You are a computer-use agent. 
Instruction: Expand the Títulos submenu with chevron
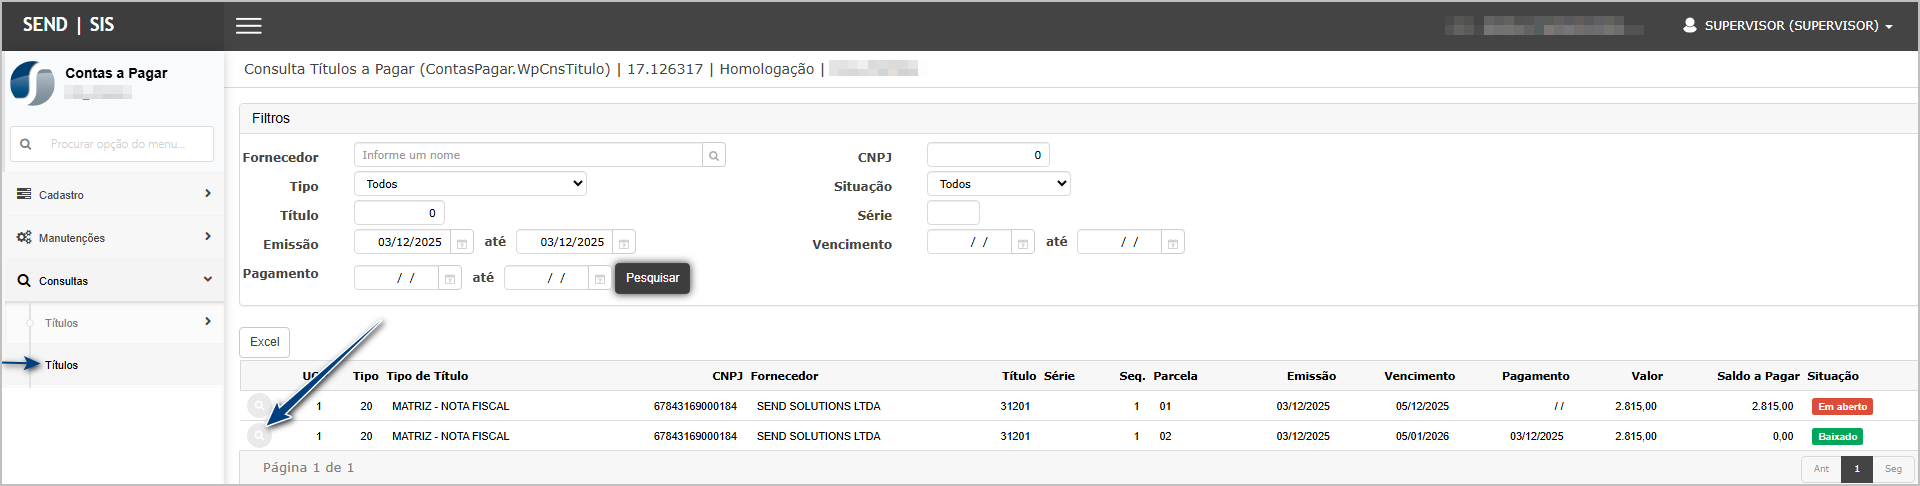coord(113,322)
